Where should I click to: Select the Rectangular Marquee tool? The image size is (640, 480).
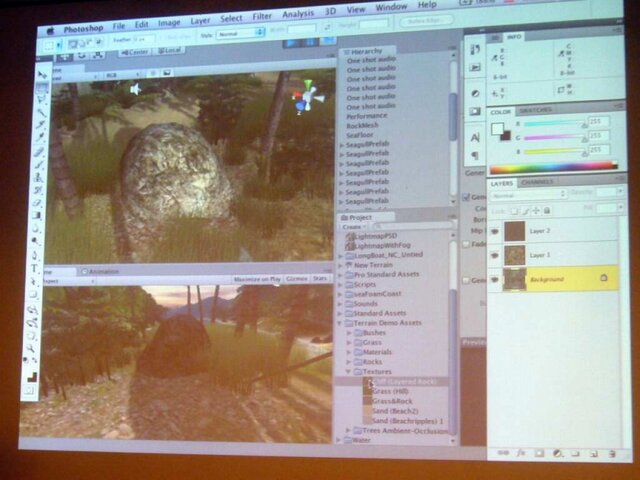click(x=42, y=87)
